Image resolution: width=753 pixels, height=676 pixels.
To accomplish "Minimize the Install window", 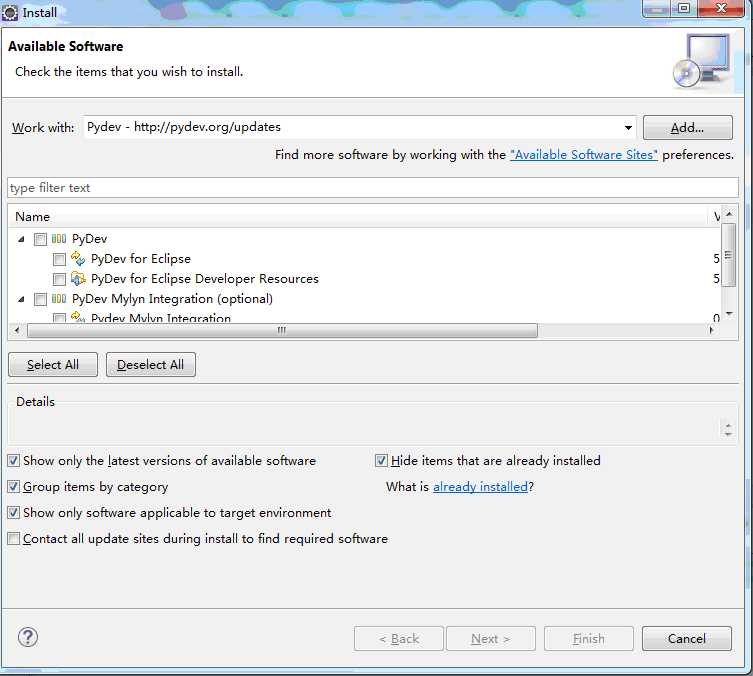I will coord(657,8).
